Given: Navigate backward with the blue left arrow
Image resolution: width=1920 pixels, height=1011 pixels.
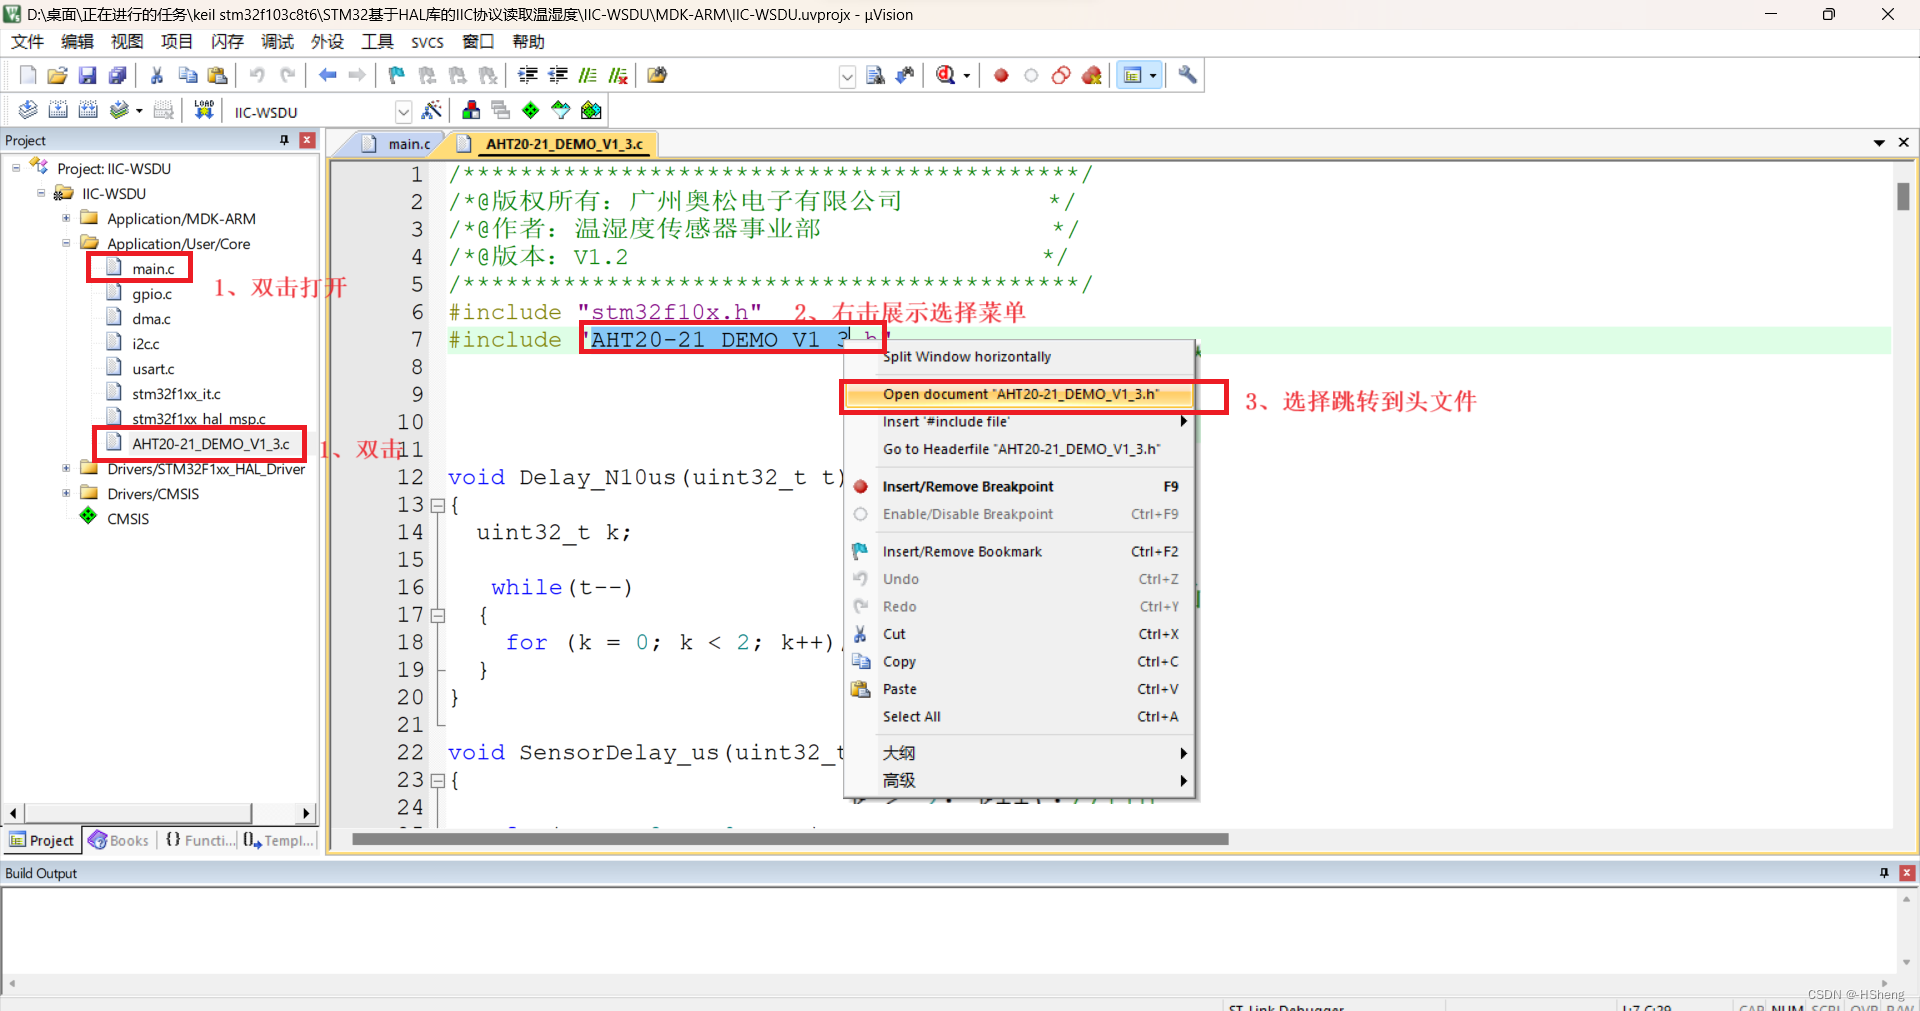Looking at the screenshot, I should [327, 75].
